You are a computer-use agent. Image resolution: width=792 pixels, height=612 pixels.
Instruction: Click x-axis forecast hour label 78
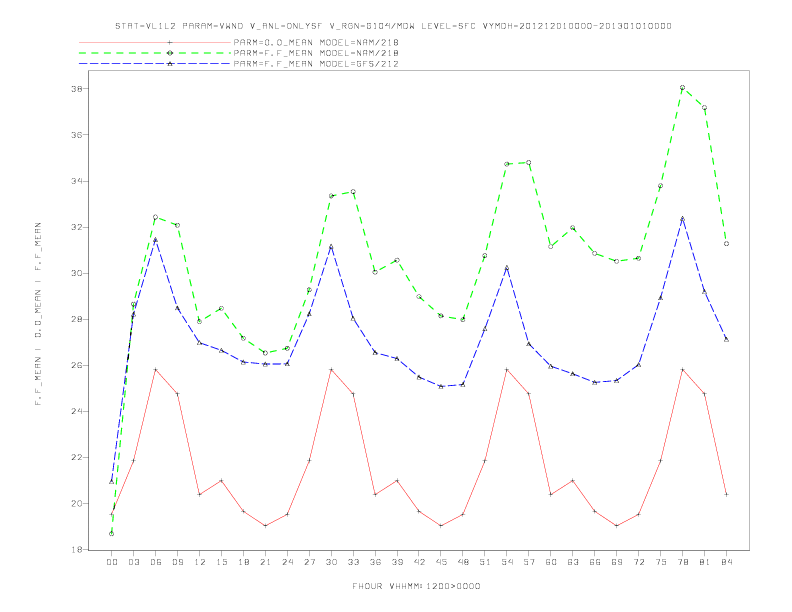click(682, 562)
